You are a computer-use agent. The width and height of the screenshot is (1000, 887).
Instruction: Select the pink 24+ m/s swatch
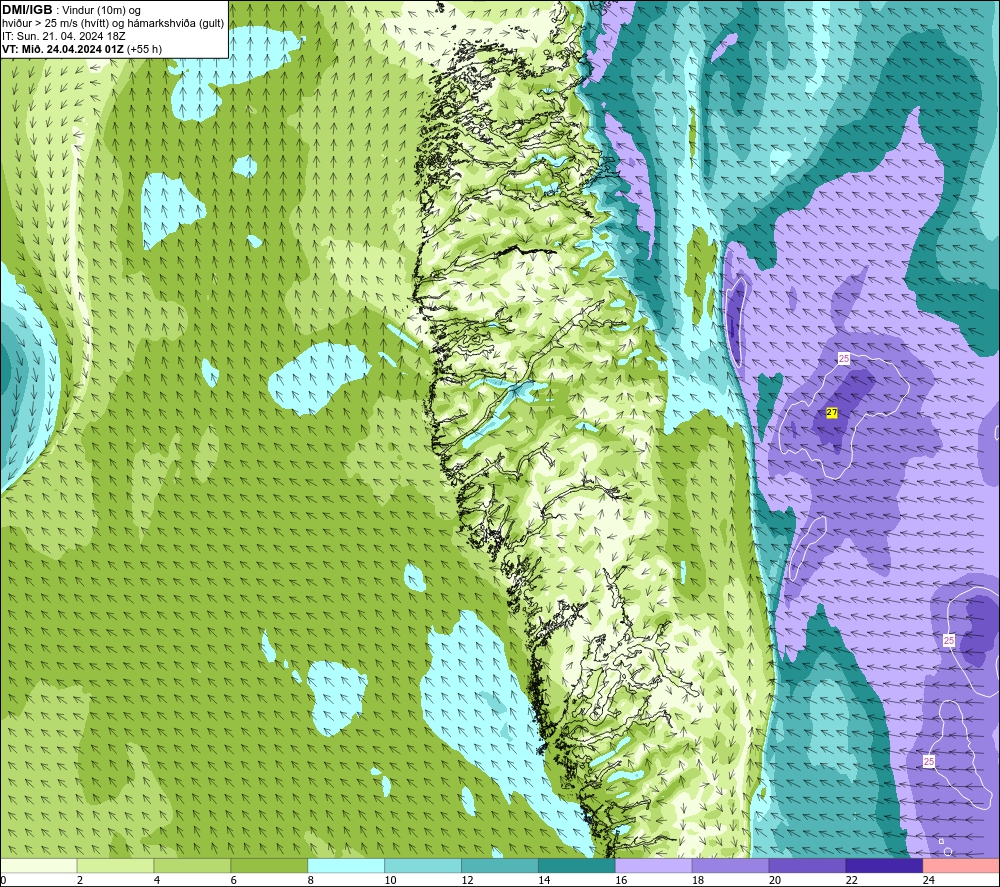pos(961,866)
